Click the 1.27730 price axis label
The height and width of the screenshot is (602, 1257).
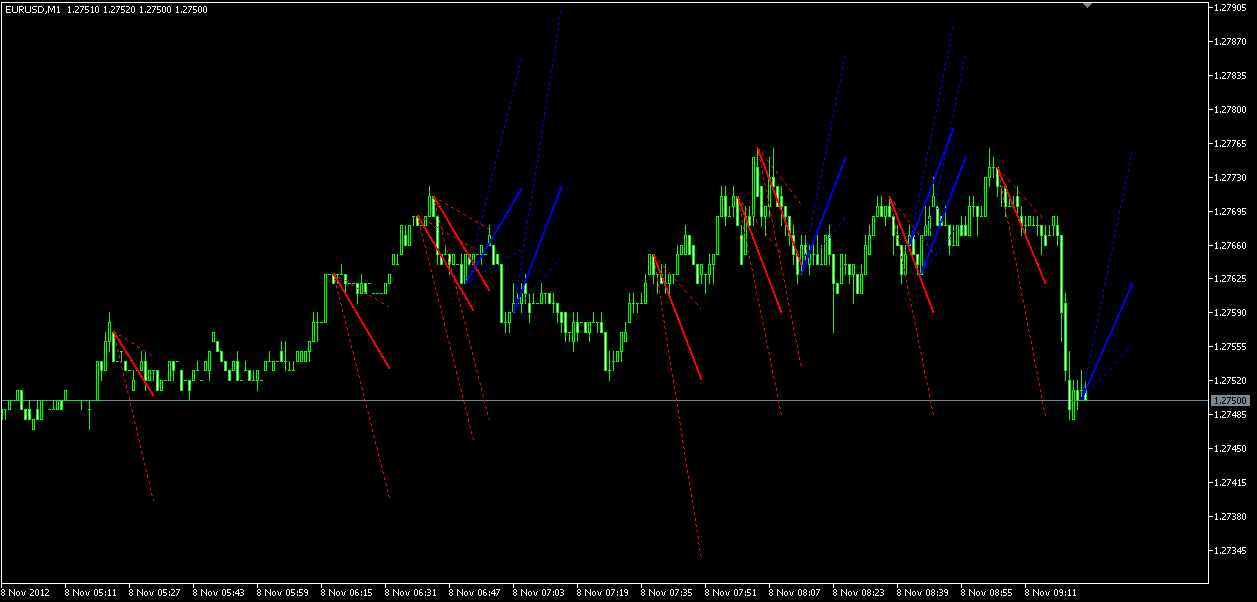coord(1230,178)
